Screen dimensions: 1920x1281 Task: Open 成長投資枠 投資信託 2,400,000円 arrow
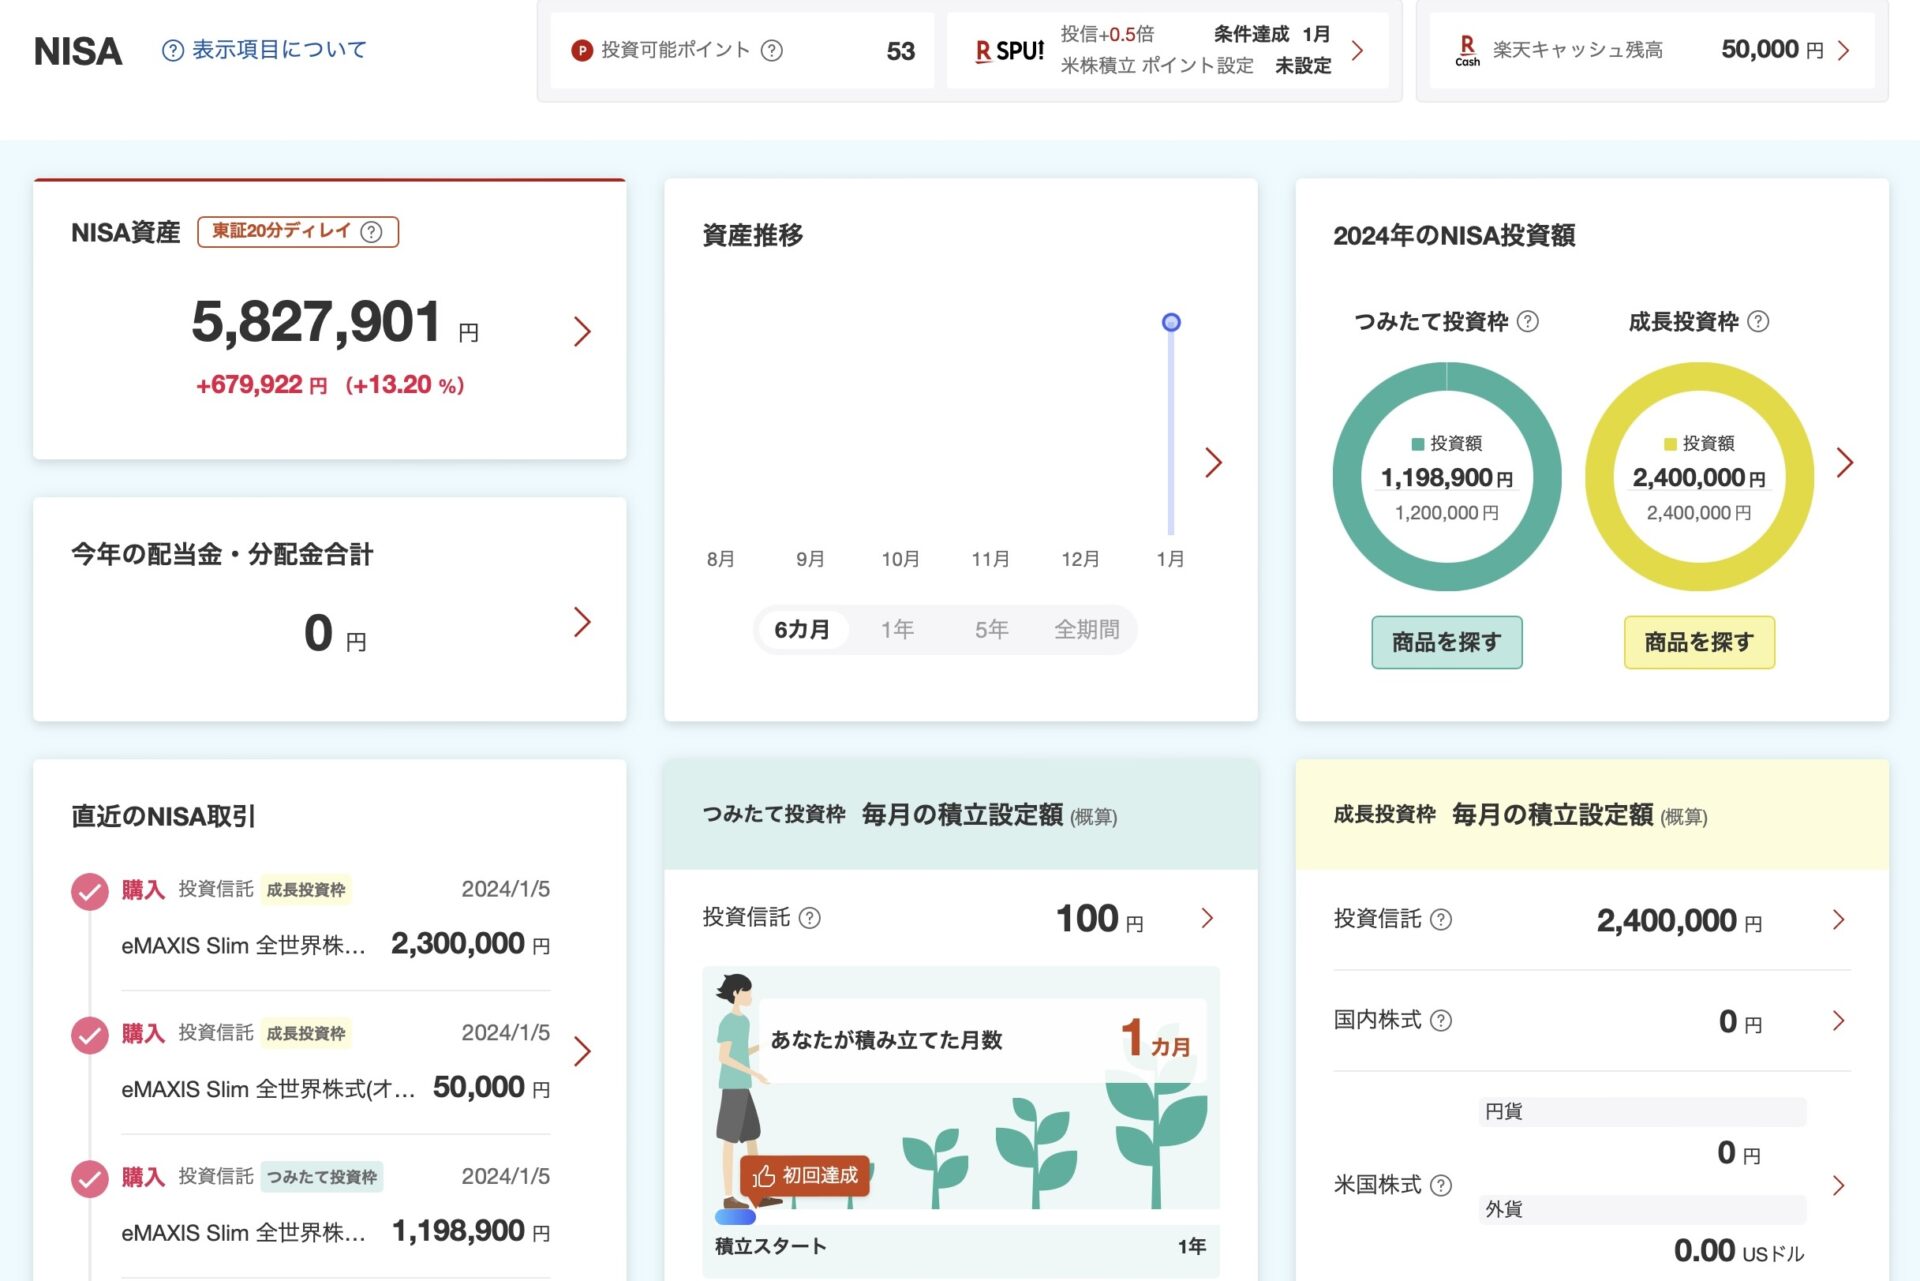[x=1838, y=920]
